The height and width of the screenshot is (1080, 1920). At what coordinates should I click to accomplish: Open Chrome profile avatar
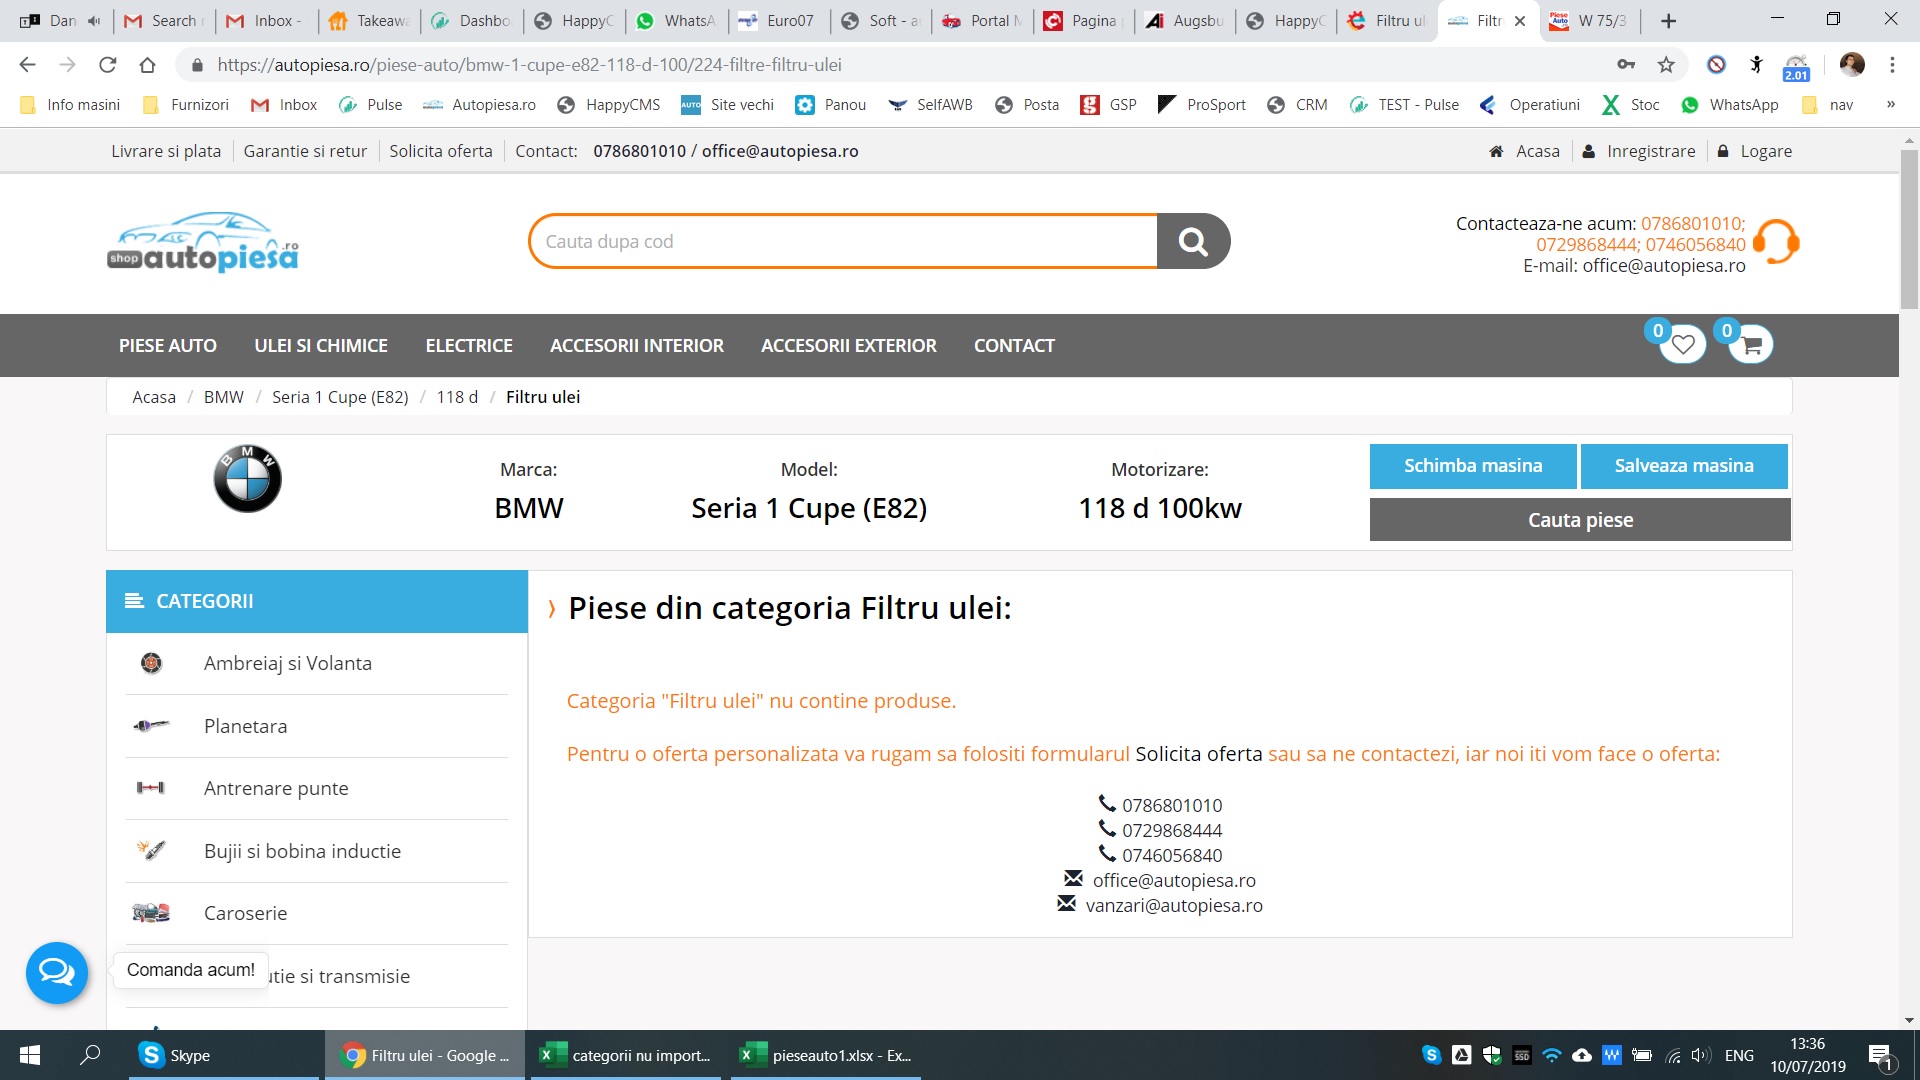[1852, 65]
